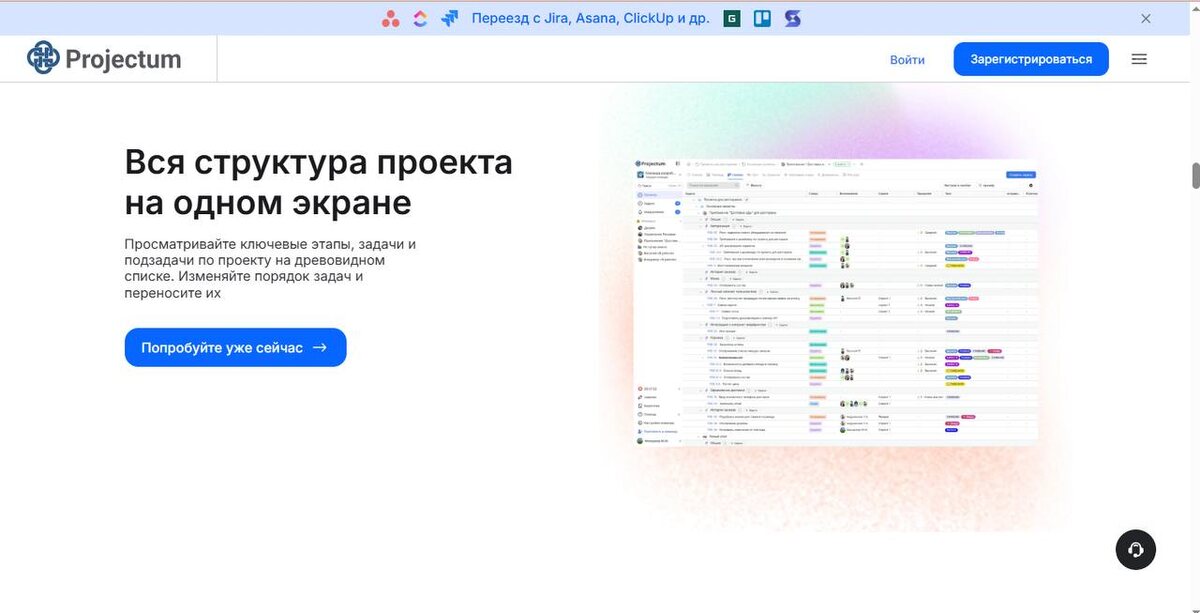
Task: Open the support chat headset icon
Action: [x=1136, y=549]
